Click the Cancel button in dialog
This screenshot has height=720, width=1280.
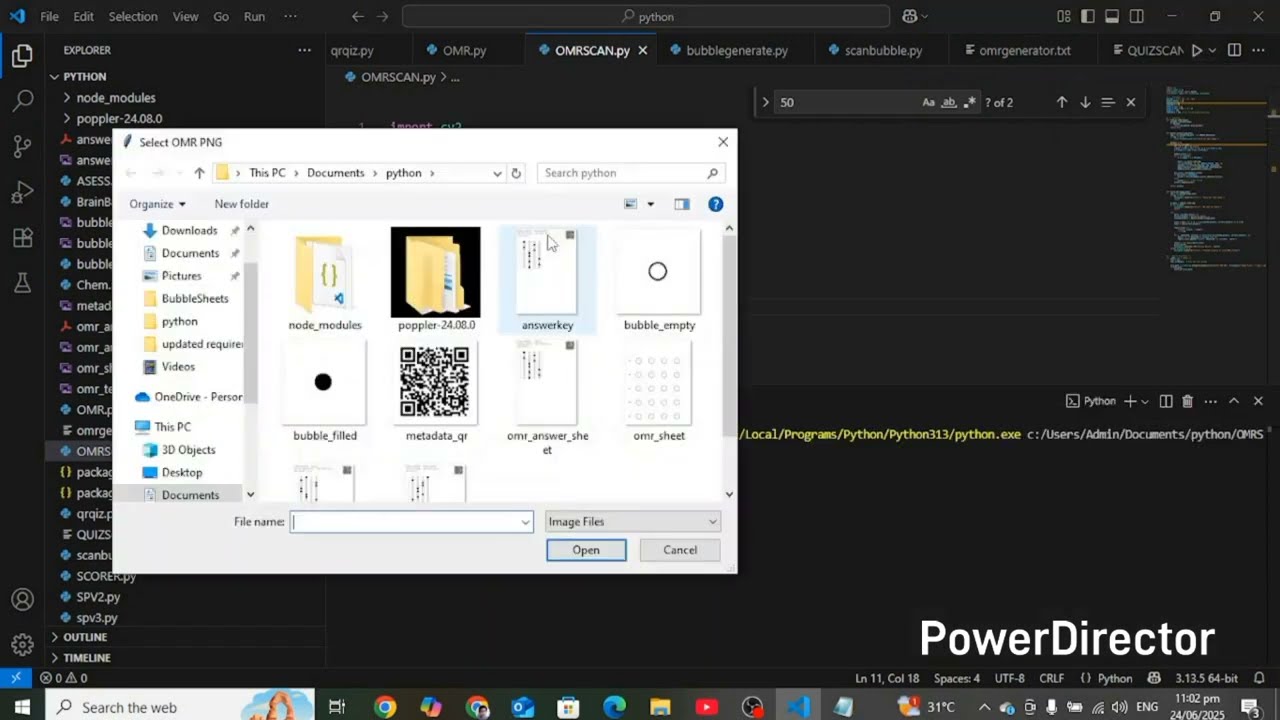coord(680,550)
